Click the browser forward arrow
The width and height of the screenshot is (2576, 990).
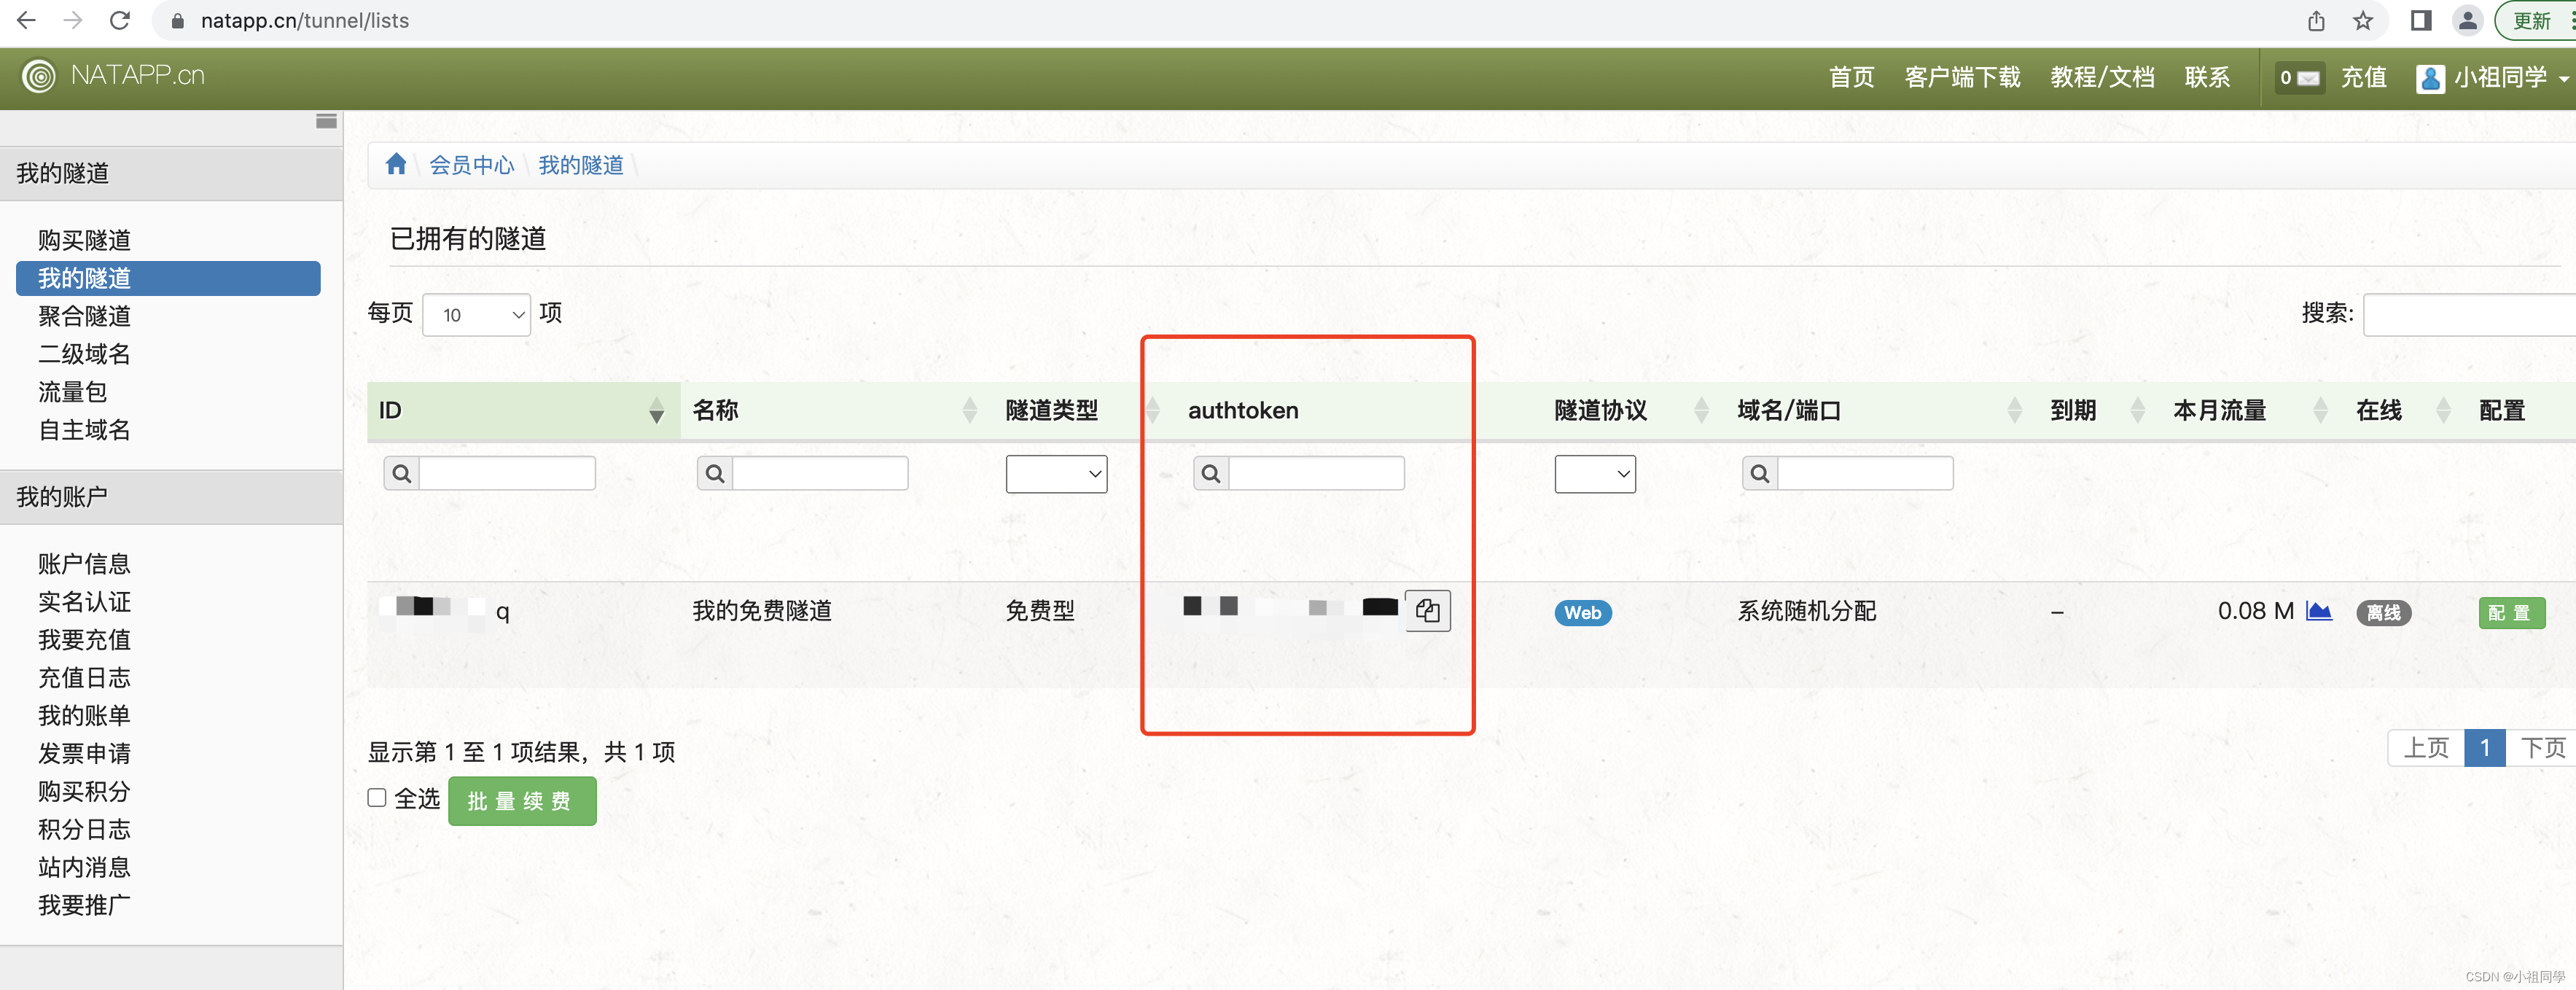(73, 20)
